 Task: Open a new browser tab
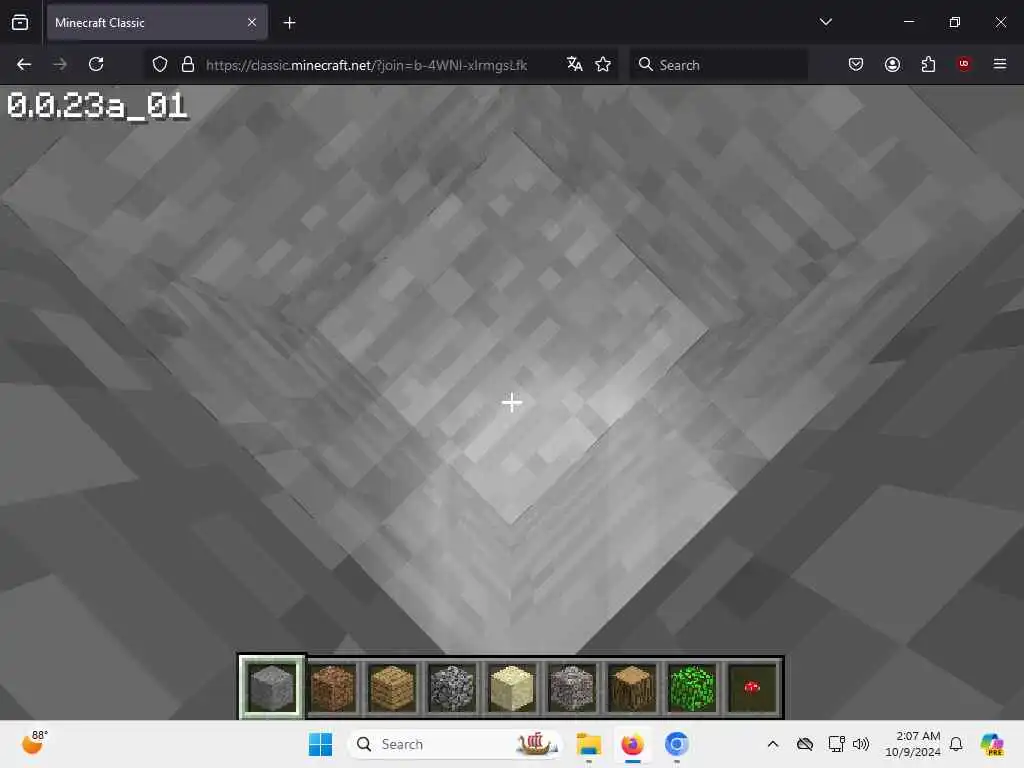coord(289,23)
